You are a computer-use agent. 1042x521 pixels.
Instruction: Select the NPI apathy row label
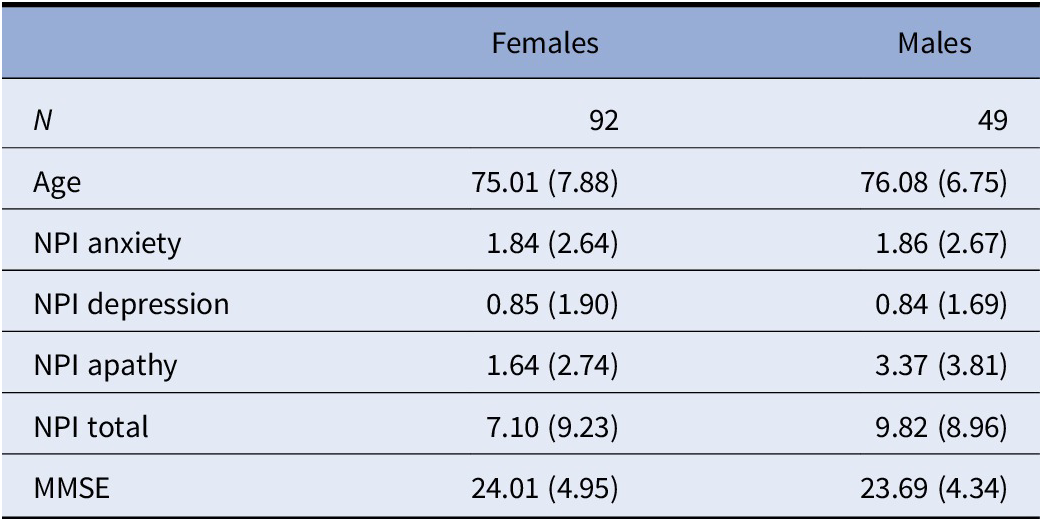click(x=105, y=365)
